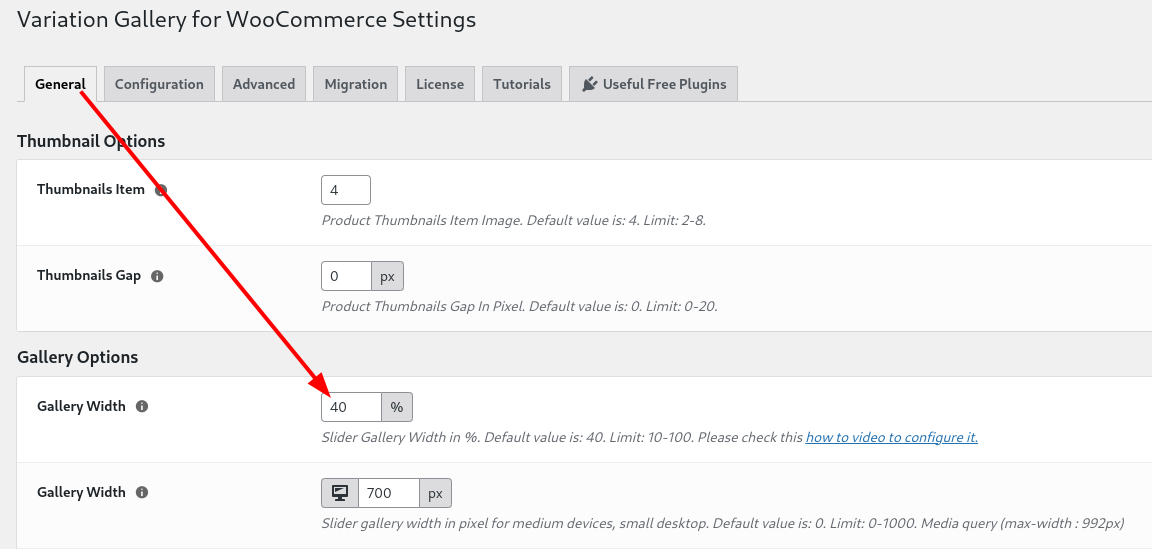The image size is (1152, 549).
Task: Open the how to video to configure it link
Action: point(892,437)
